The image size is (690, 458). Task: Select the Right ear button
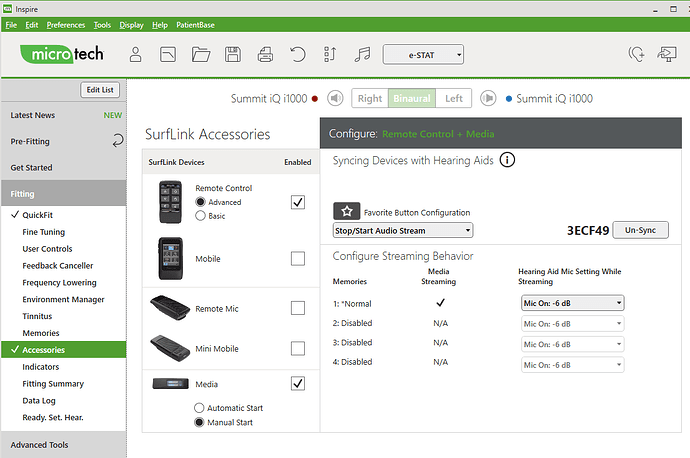click(370, 98)
